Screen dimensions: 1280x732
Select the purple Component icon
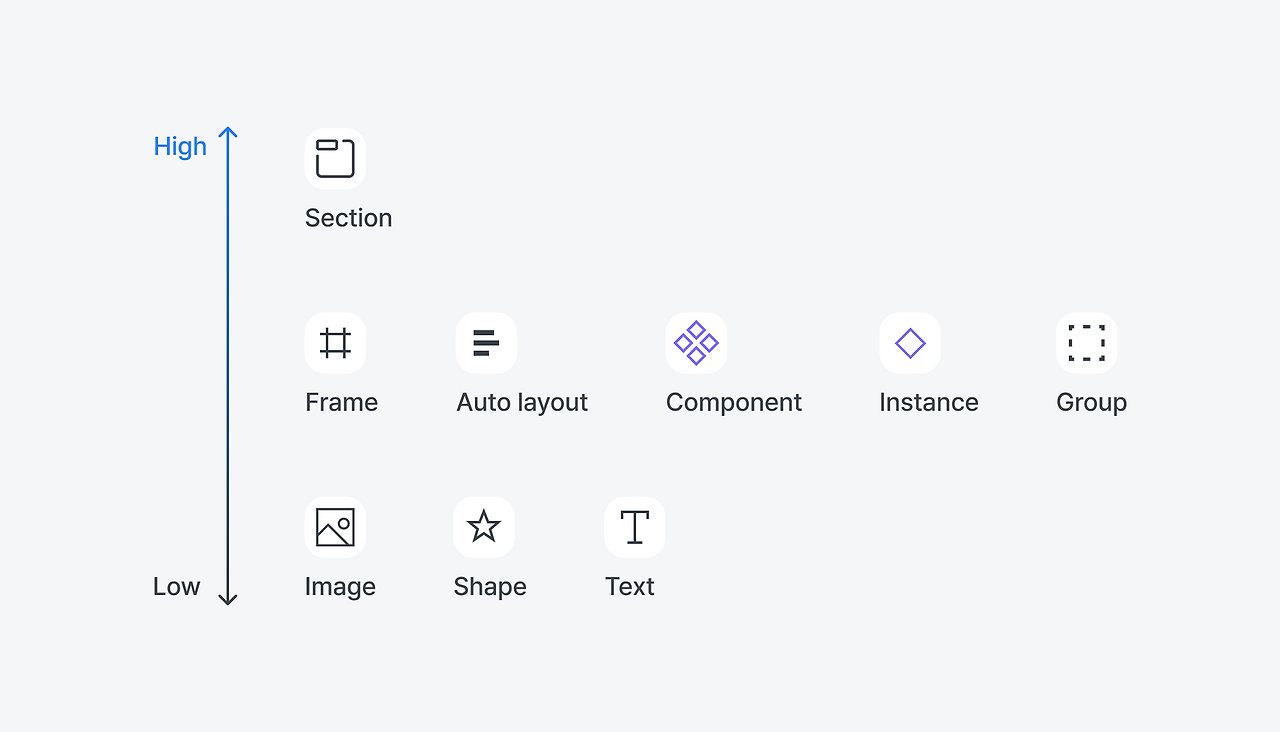696,343
